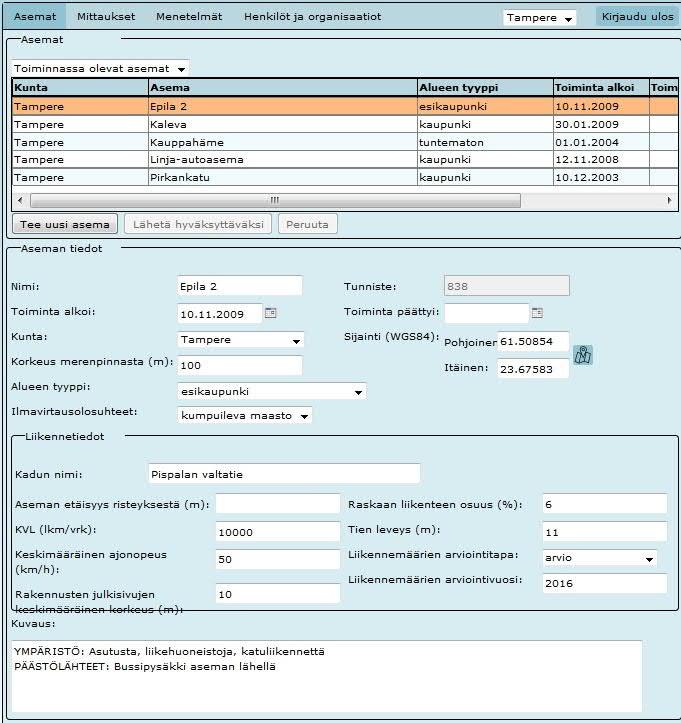Click the KVL (lkm/vrk) input
The height and width of the screenshot is (723, 681).
pyautogui.click(x=278, y=532)
